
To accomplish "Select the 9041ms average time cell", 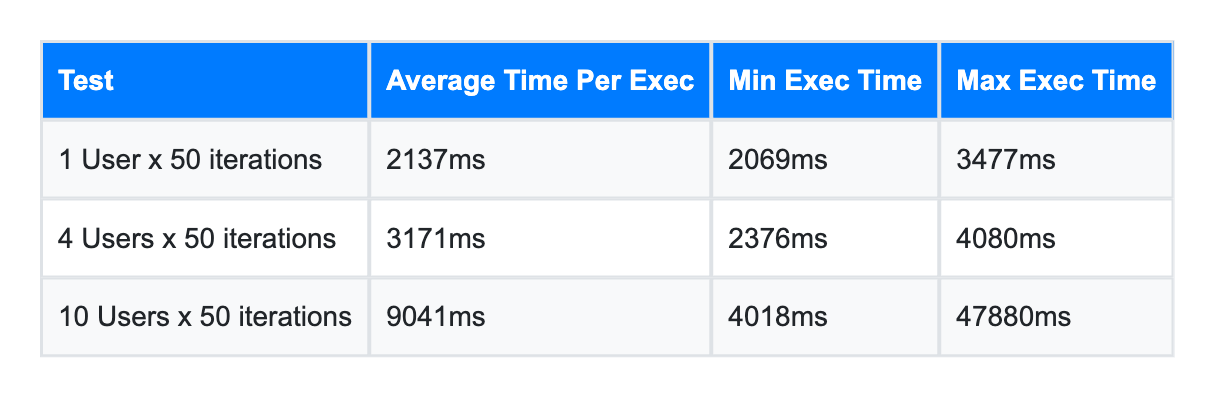I will click(540, 317).
